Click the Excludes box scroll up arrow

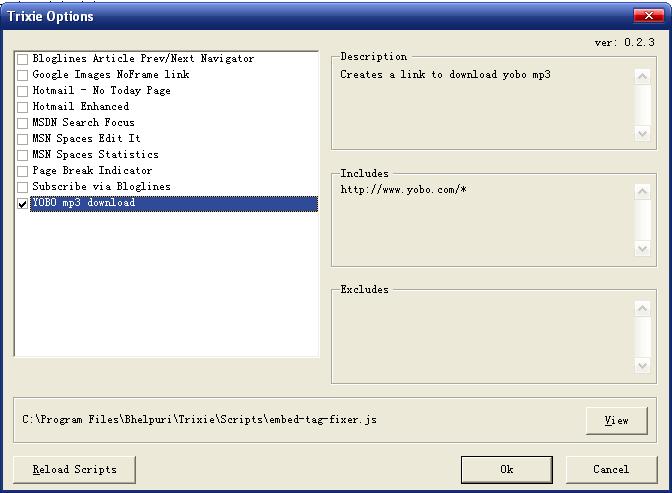[642, 309]
